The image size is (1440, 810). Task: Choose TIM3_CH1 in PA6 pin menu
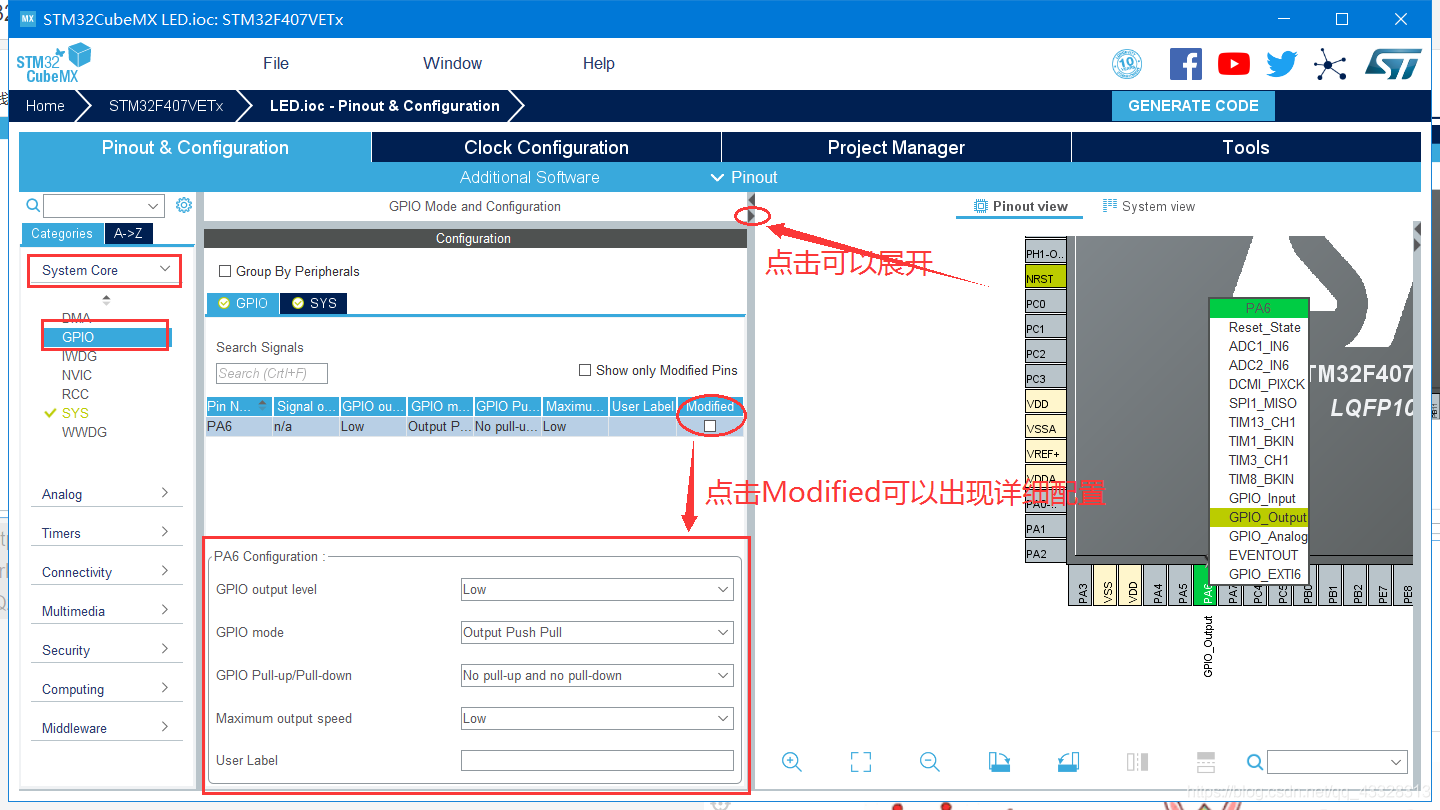(1258, 460)
